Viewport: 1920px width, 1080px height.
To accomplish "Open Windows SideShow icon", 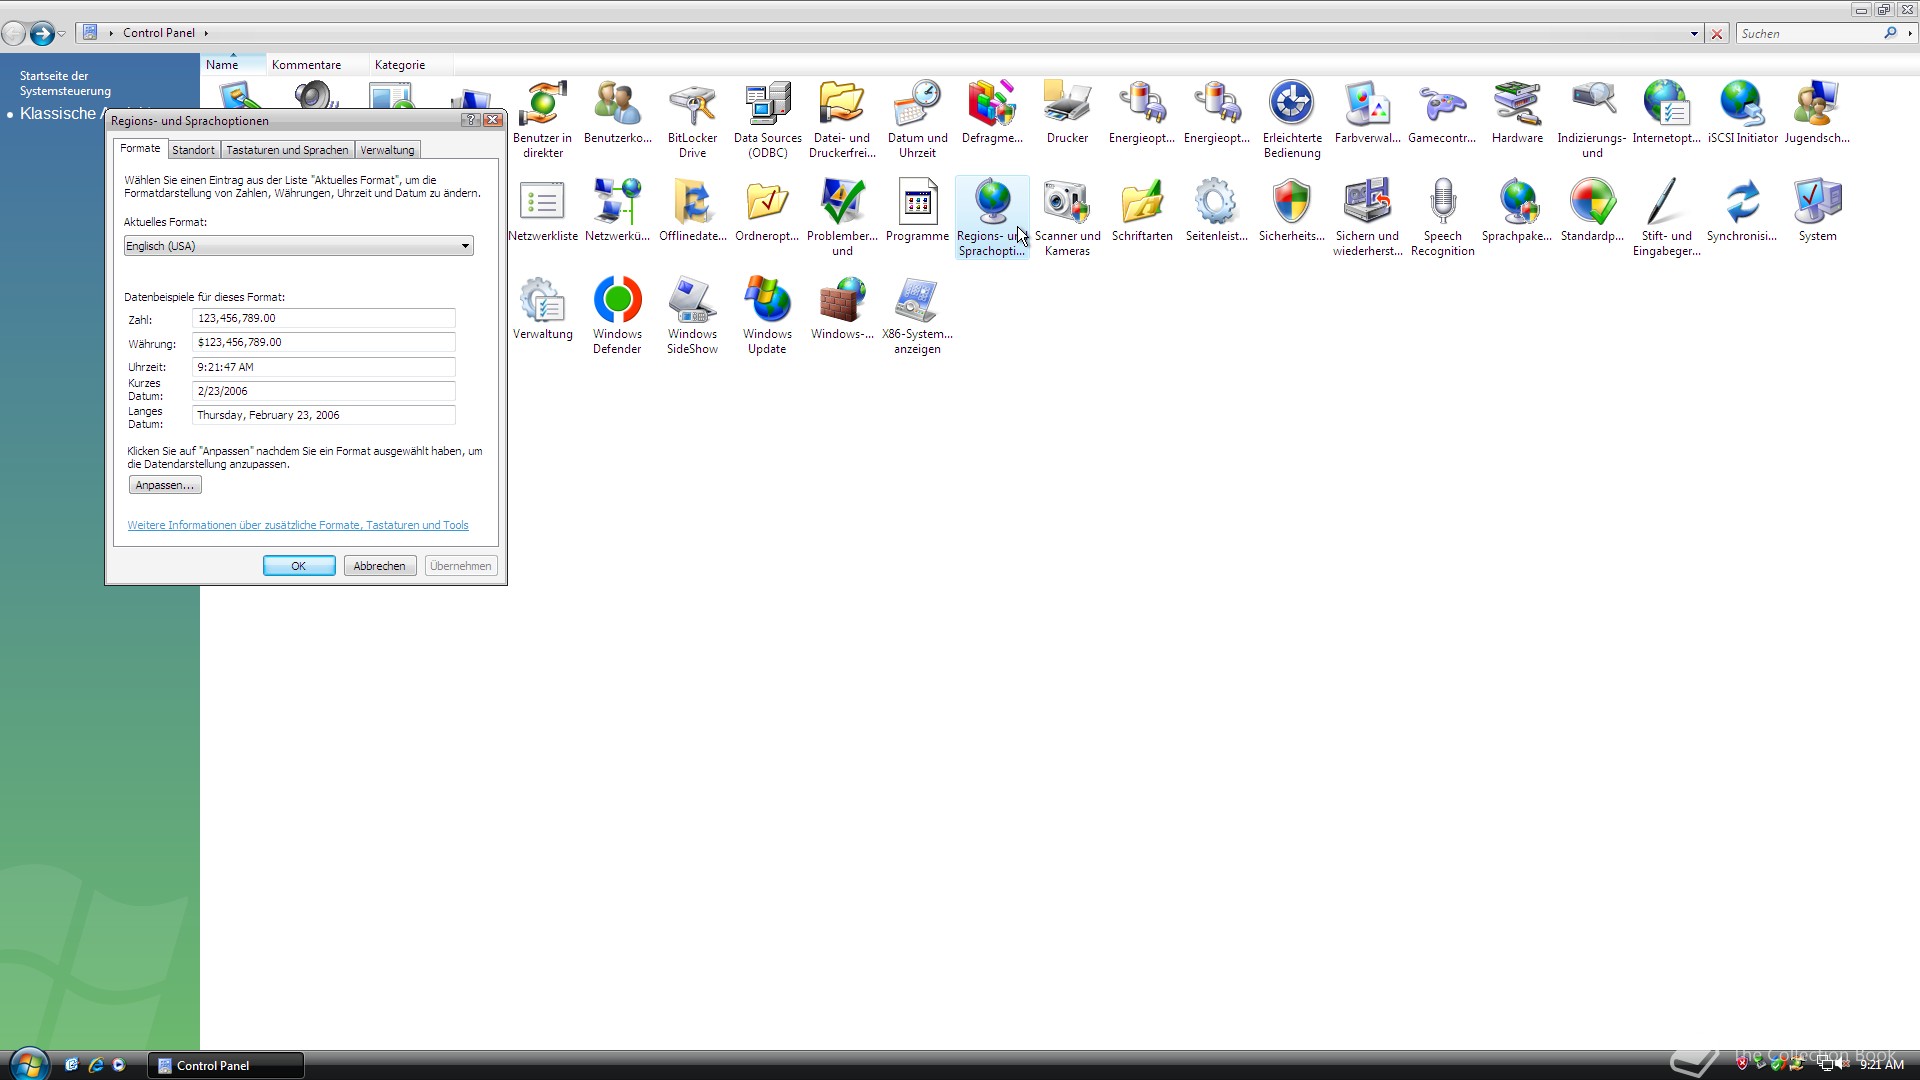I will click(692, 315).
